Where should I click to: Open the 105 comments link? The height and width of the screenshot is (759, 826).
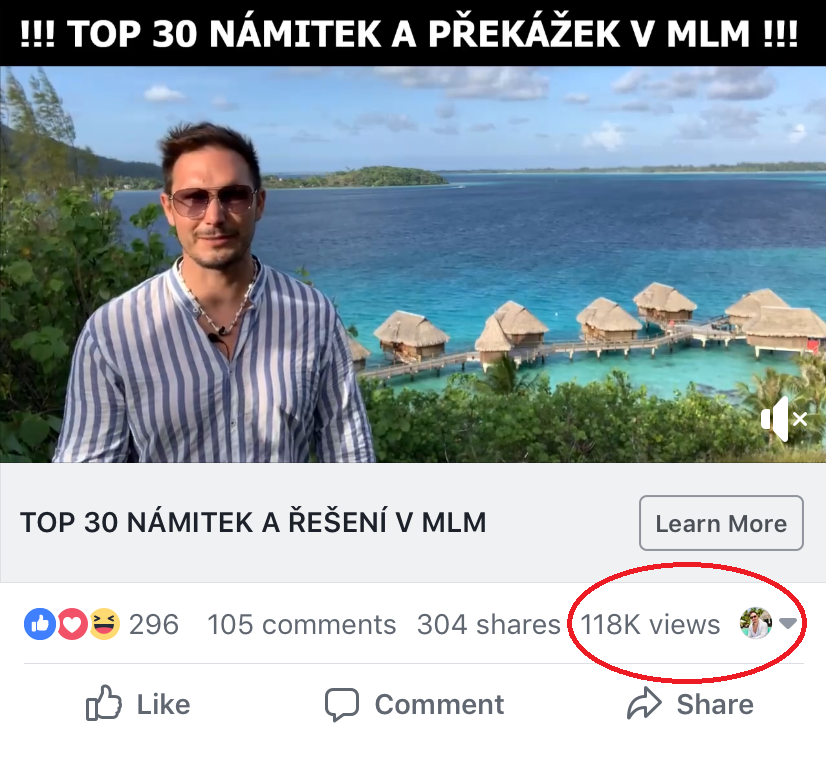click(301, 625)
